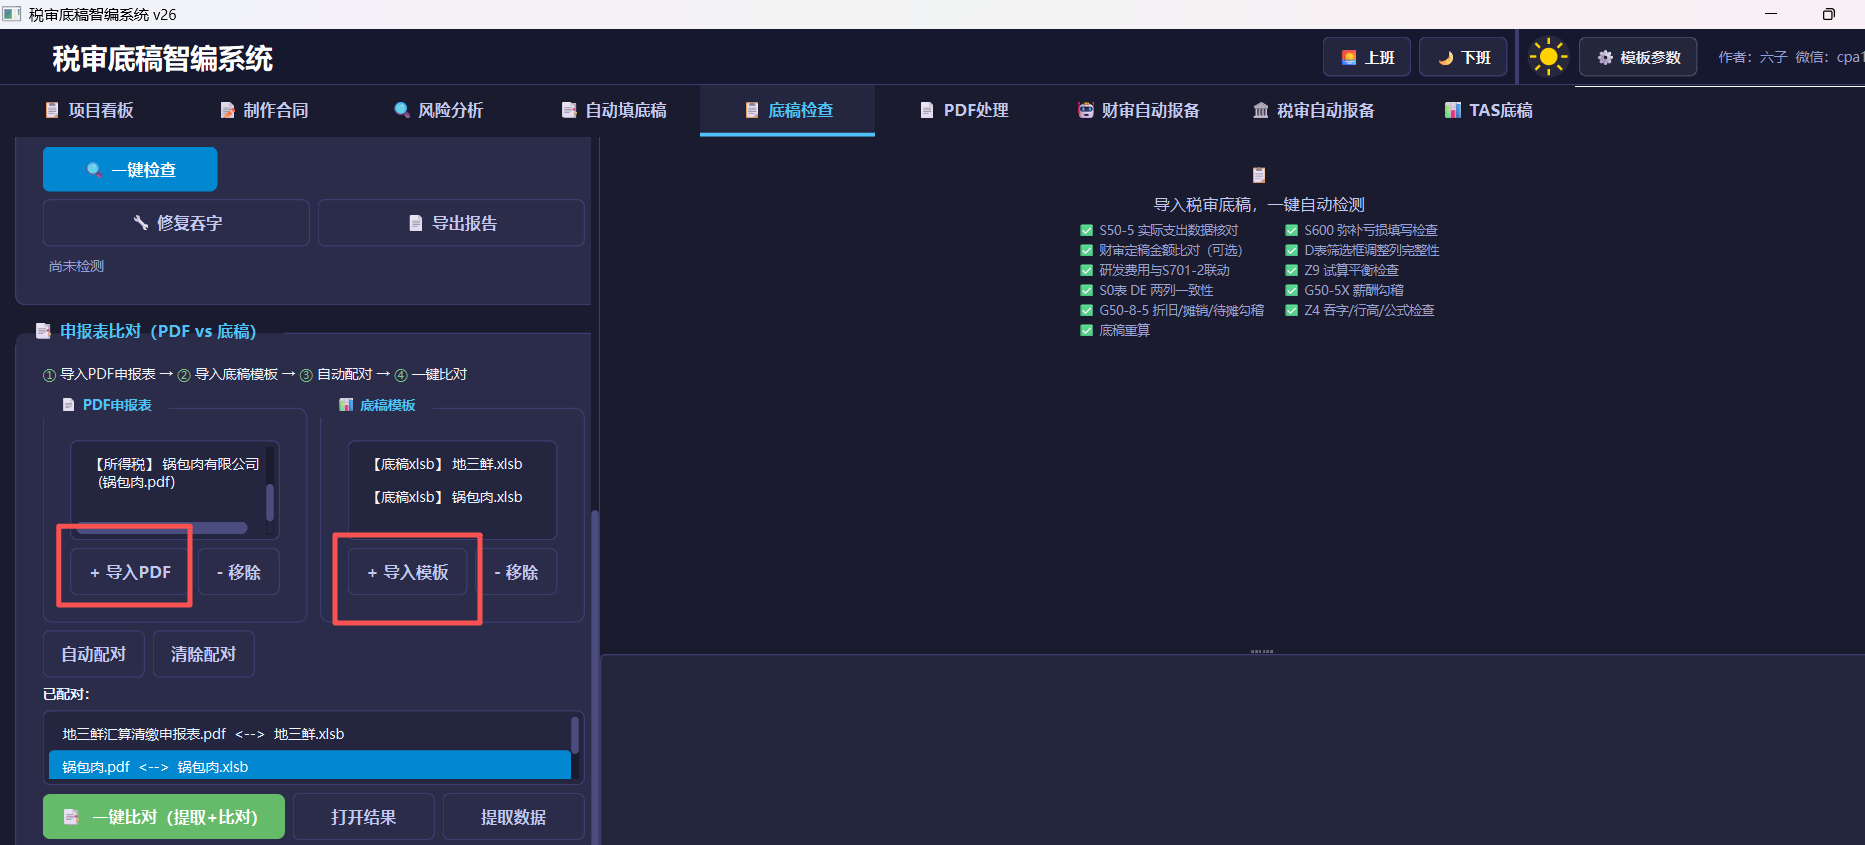This screenshot has width=1865, height=845.
Task: Select 【底稿xlsb】锅包肉.xlsb entry
Action: click(447, 497)
